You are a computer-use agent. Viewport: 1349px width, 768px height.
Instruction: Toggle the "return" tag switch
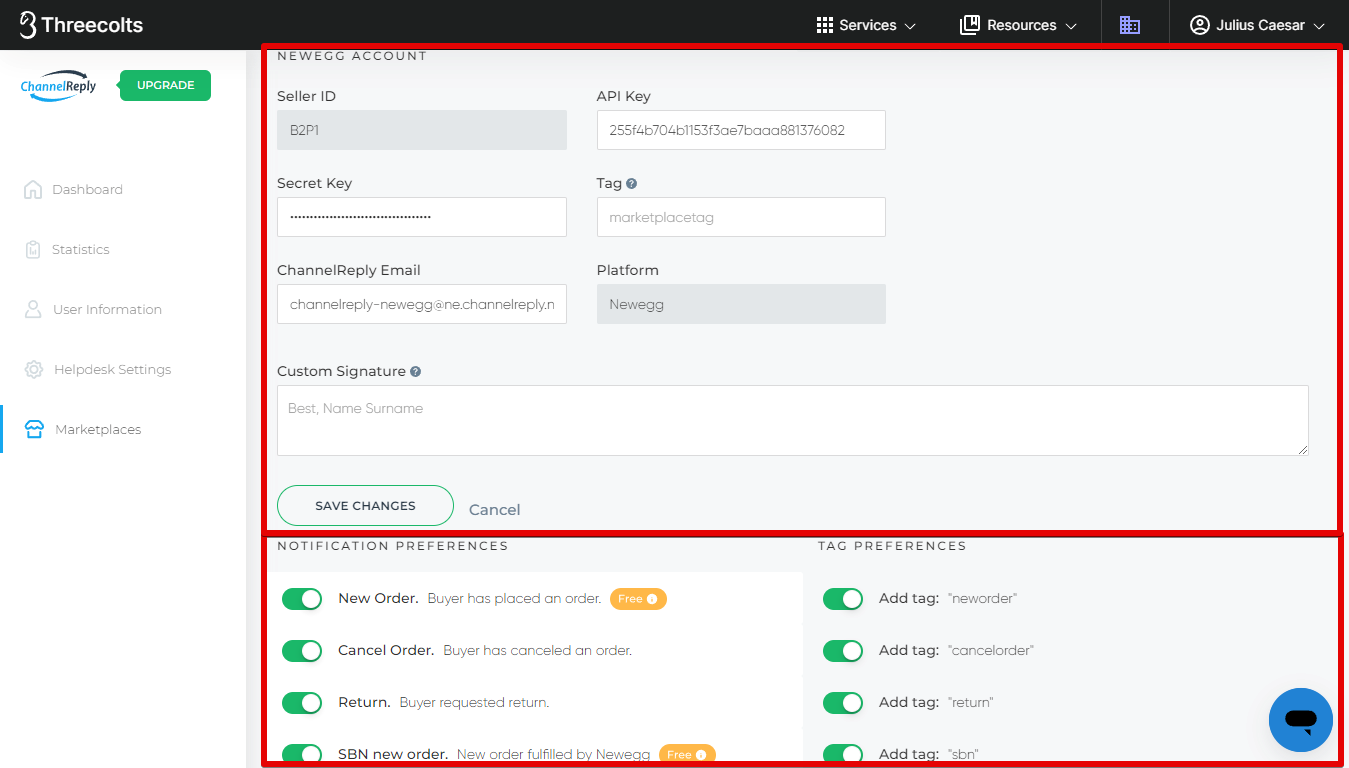pos(843,703)
